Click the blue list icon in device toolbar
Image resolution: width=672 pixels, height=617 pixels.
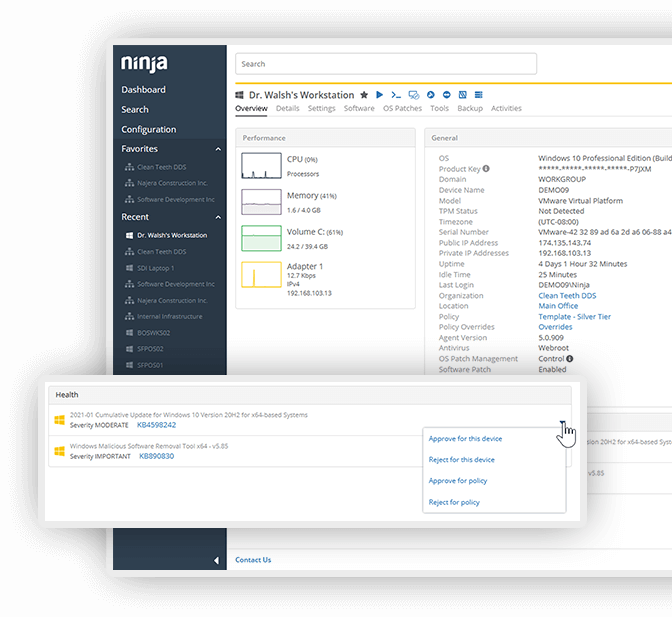478,95
